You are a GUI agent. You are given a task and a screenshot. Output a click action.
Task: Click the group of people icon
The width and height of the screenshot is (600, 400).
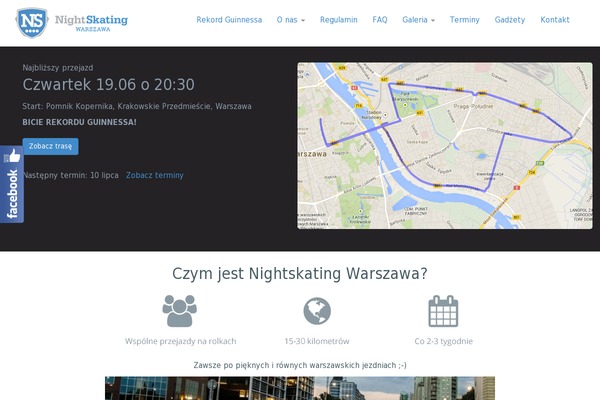[179, 311]
